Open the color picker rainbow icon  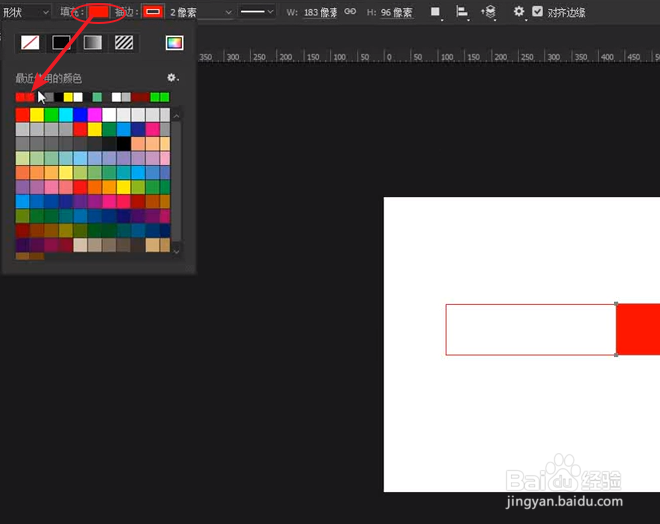(174, 43)
